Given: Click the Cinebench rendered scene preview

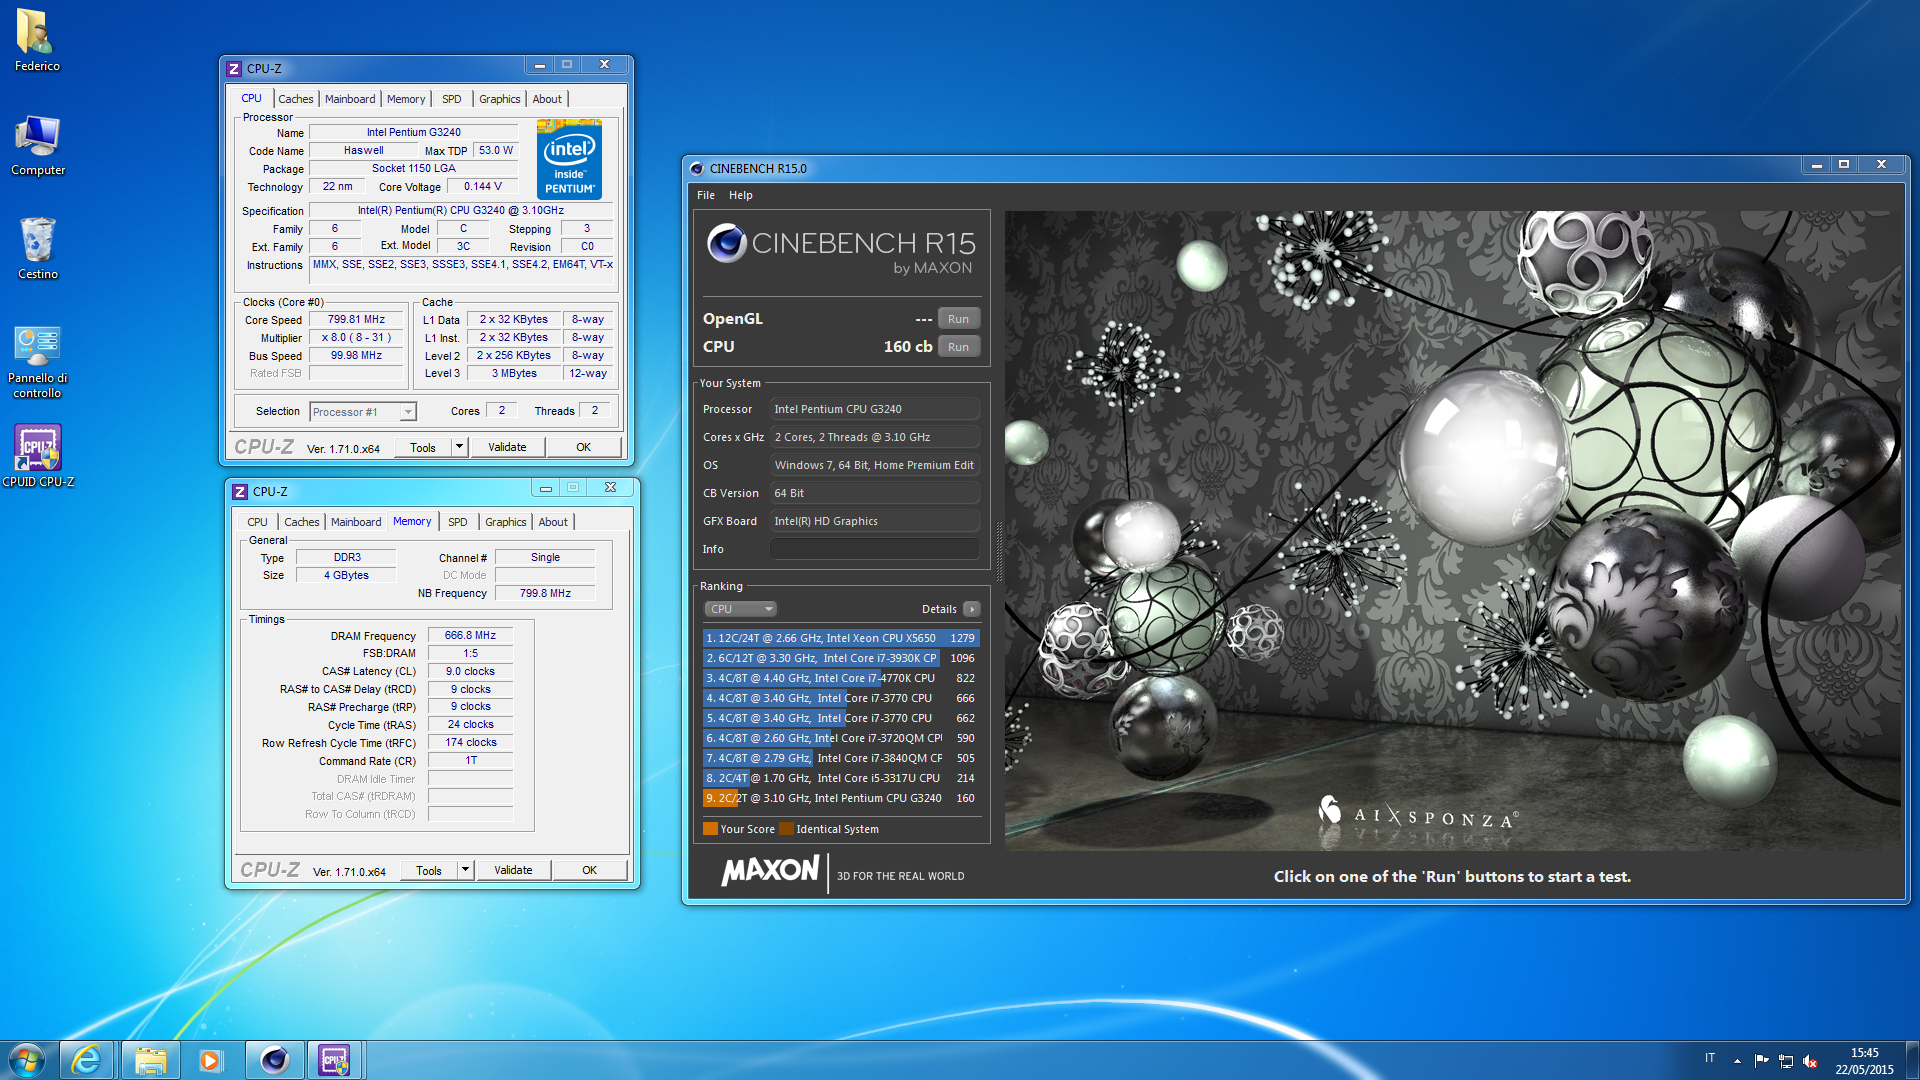Looking at the screenshot, I should [x=1453, y=531].
